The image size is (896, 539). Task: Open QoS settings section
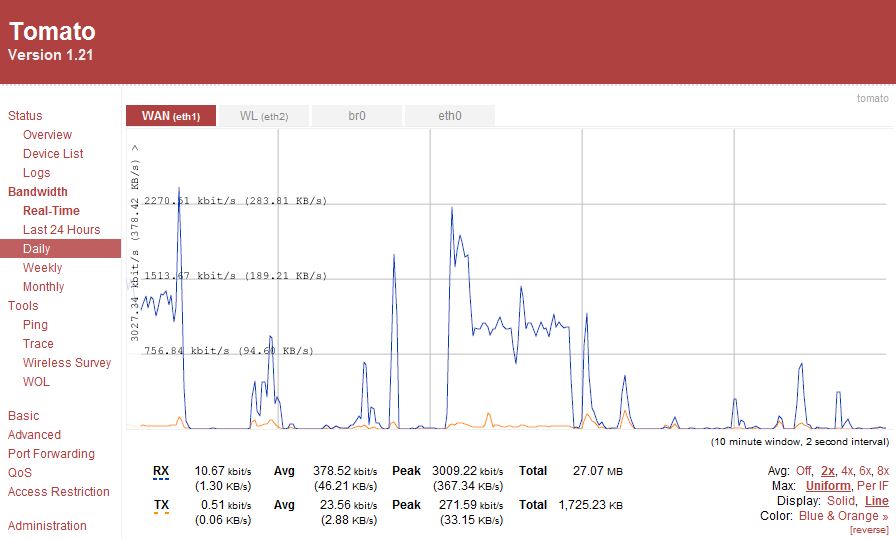(x=20, y=472)
